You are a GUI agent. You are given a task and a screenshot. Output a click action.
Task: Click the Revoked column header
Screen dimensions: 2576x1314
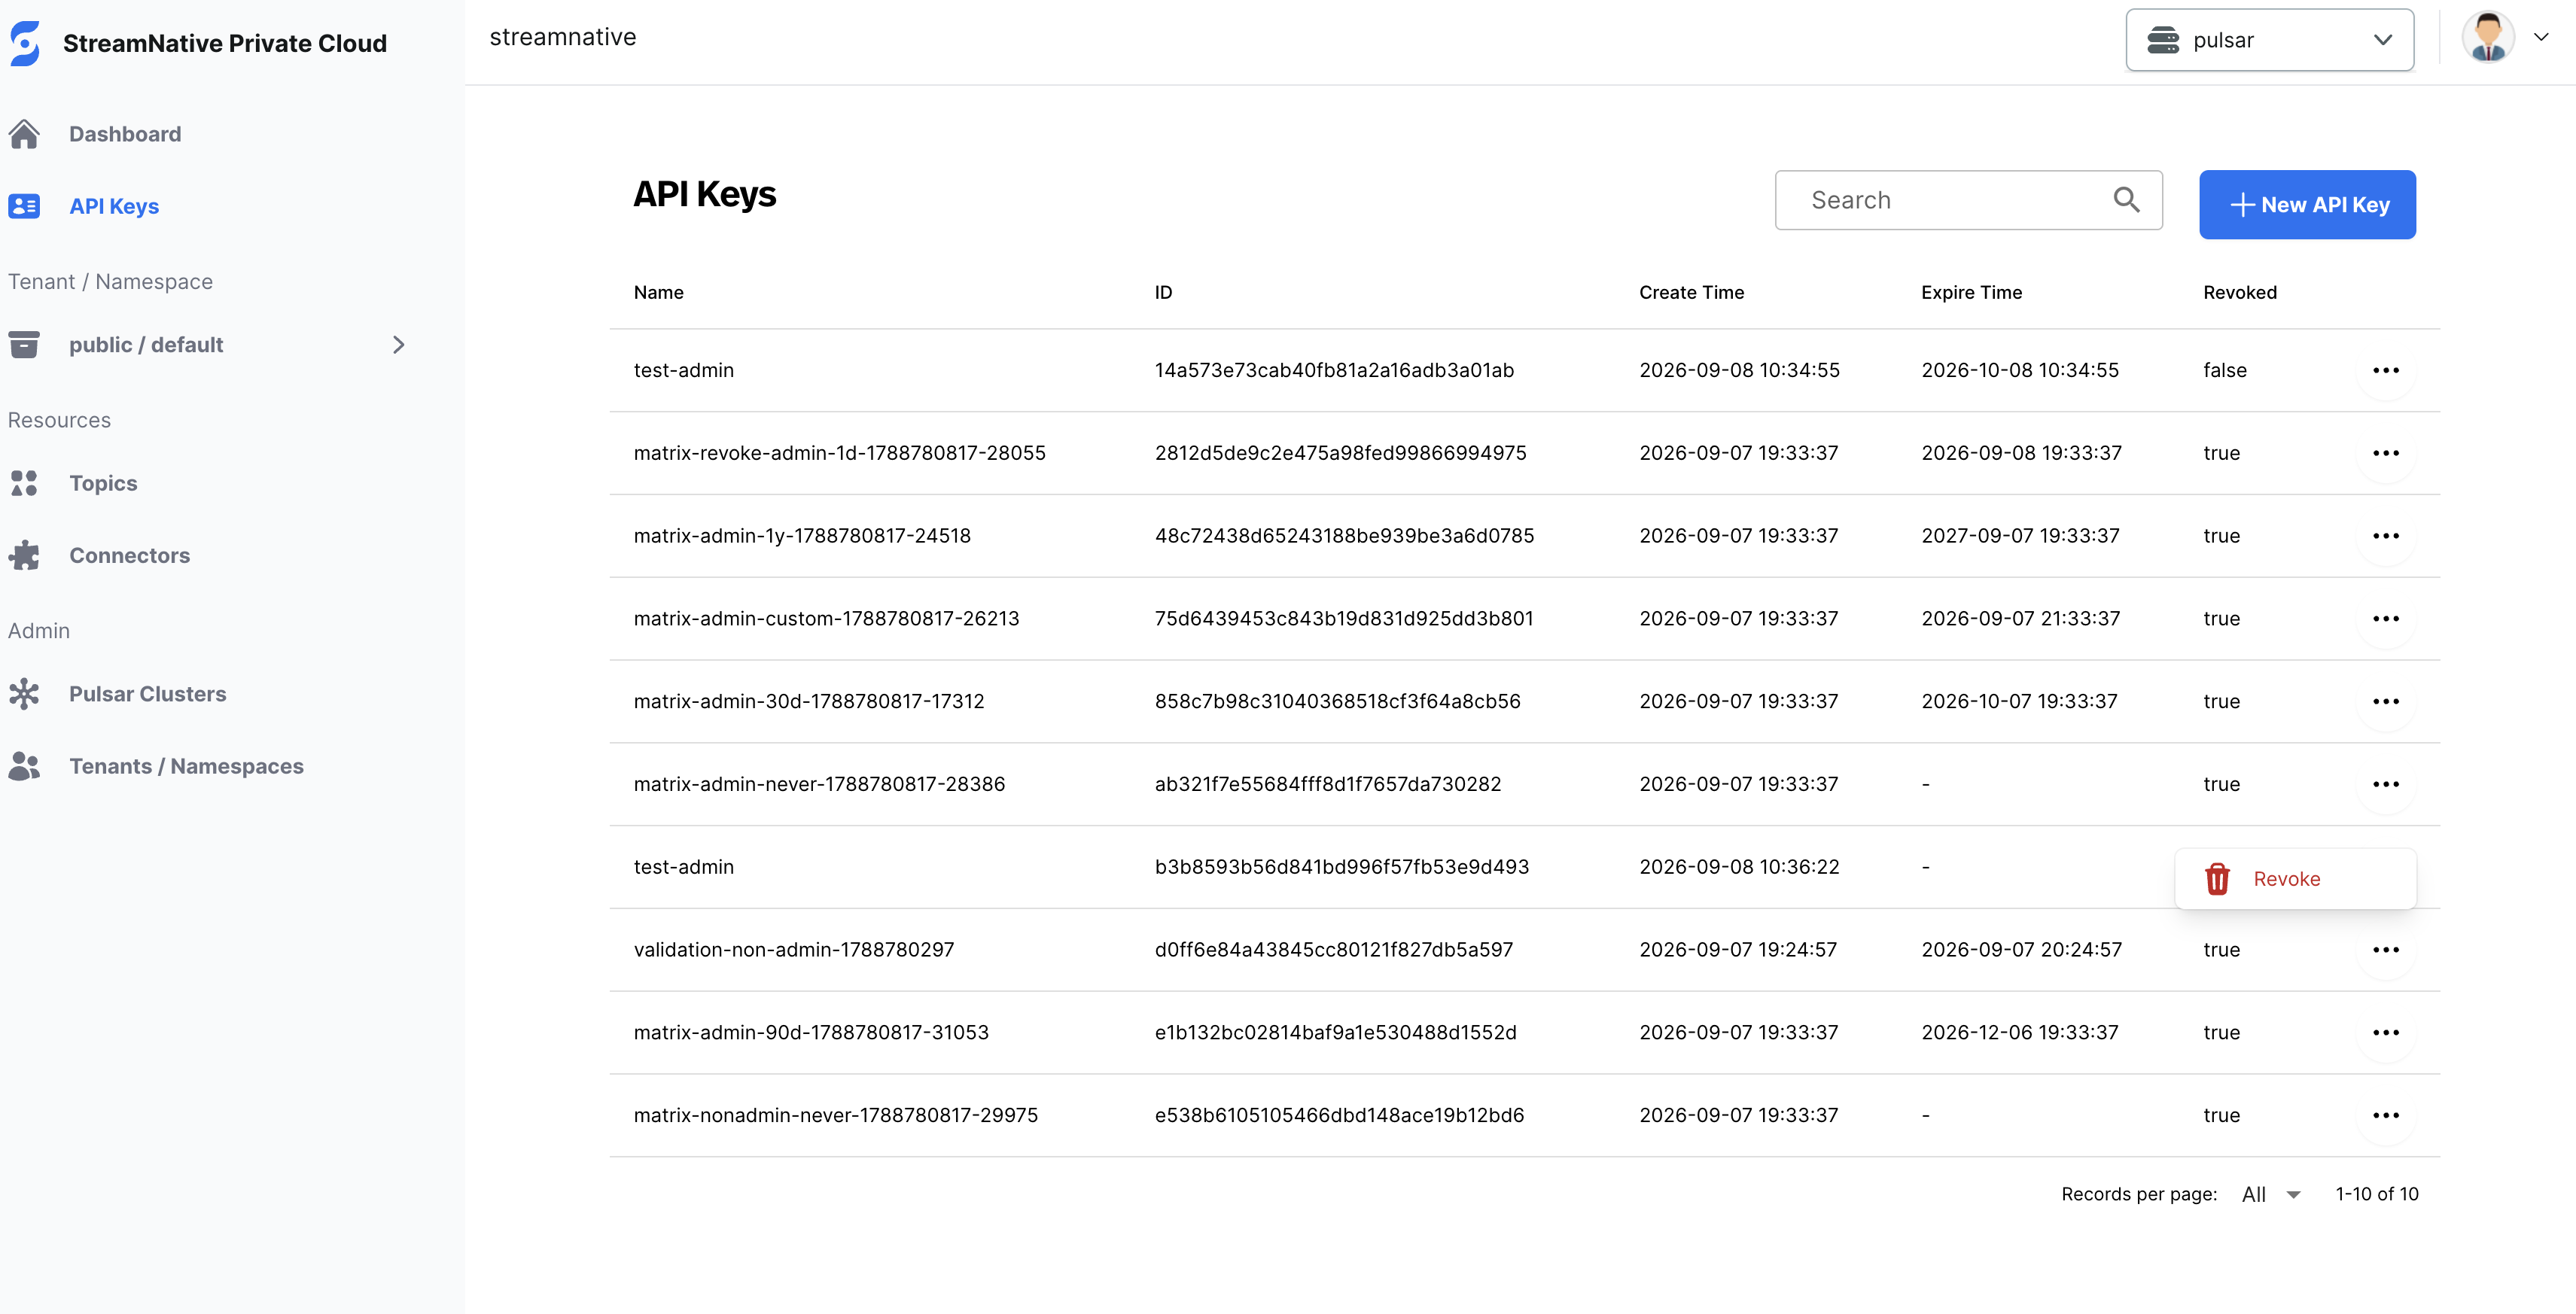[x=2239, y=293]
